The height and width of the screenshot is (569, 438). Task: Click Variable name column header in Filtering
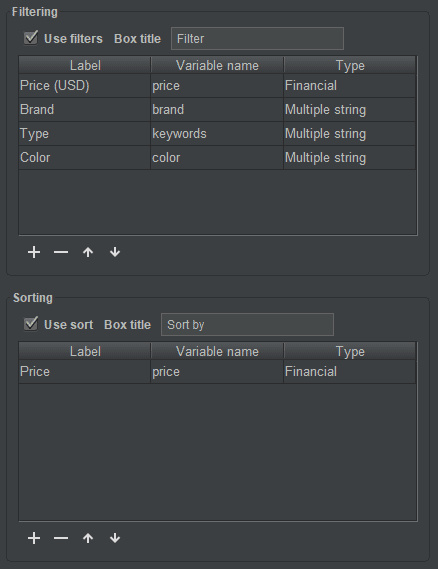pyautogui.click(x=217, y=65)
